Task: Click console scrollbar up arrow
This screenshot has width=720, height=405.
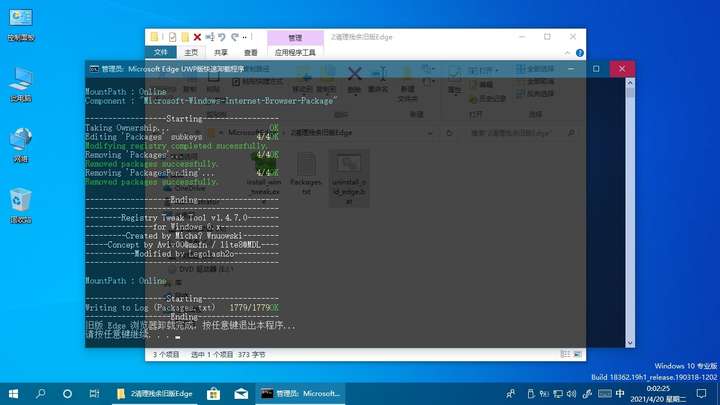Action: point(630,83)
